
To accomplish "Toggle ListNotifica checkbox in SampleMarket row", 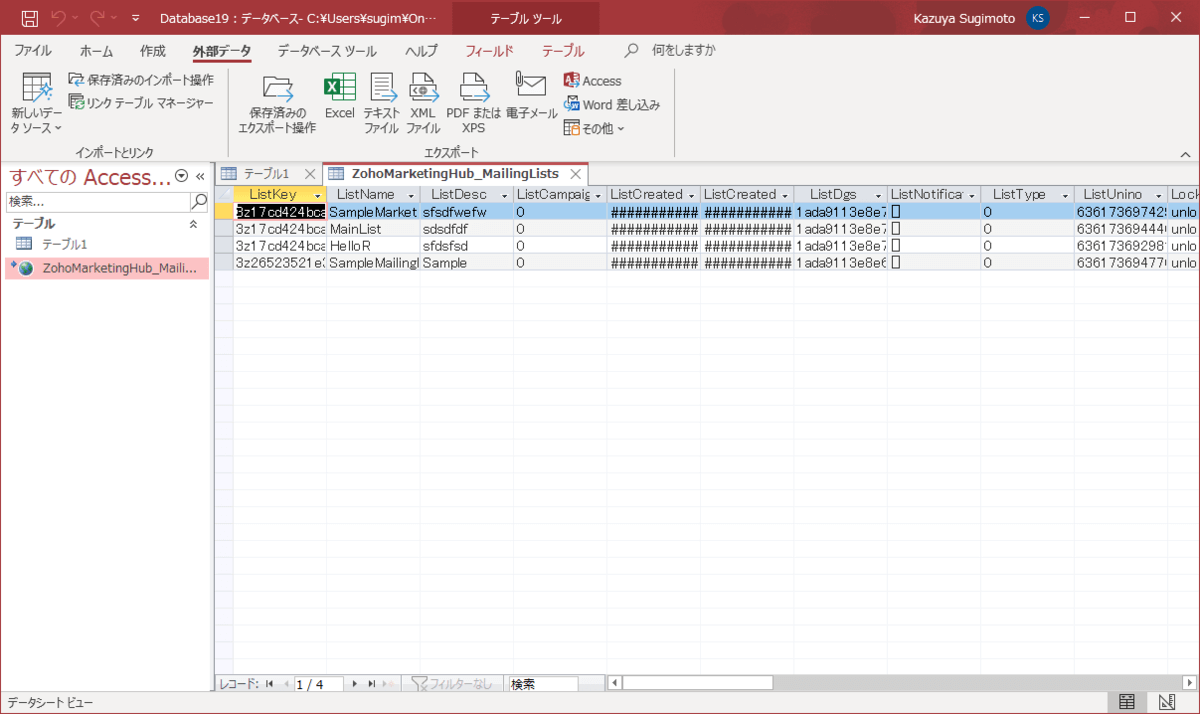I will click(x=897, y=212).
